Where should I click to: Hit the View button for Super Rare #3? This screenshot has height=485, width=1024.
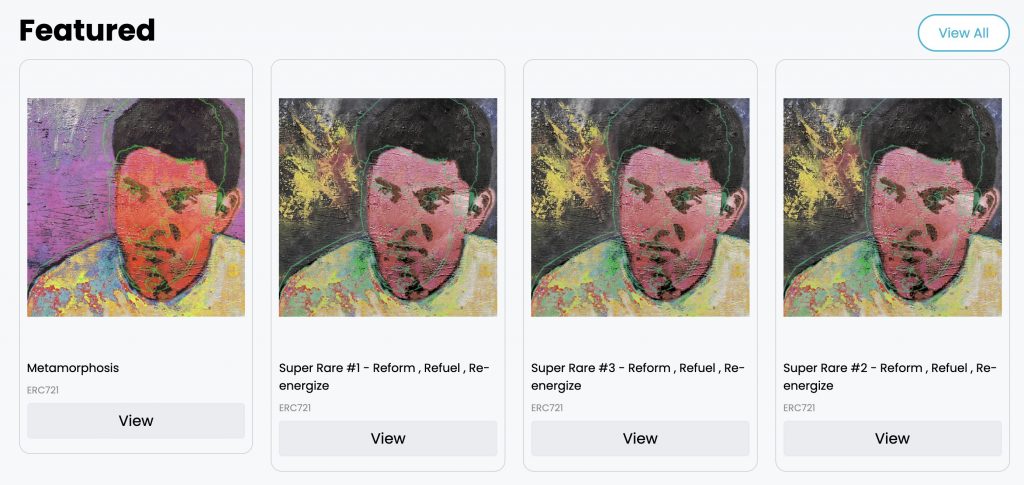(x=640, y=438)
